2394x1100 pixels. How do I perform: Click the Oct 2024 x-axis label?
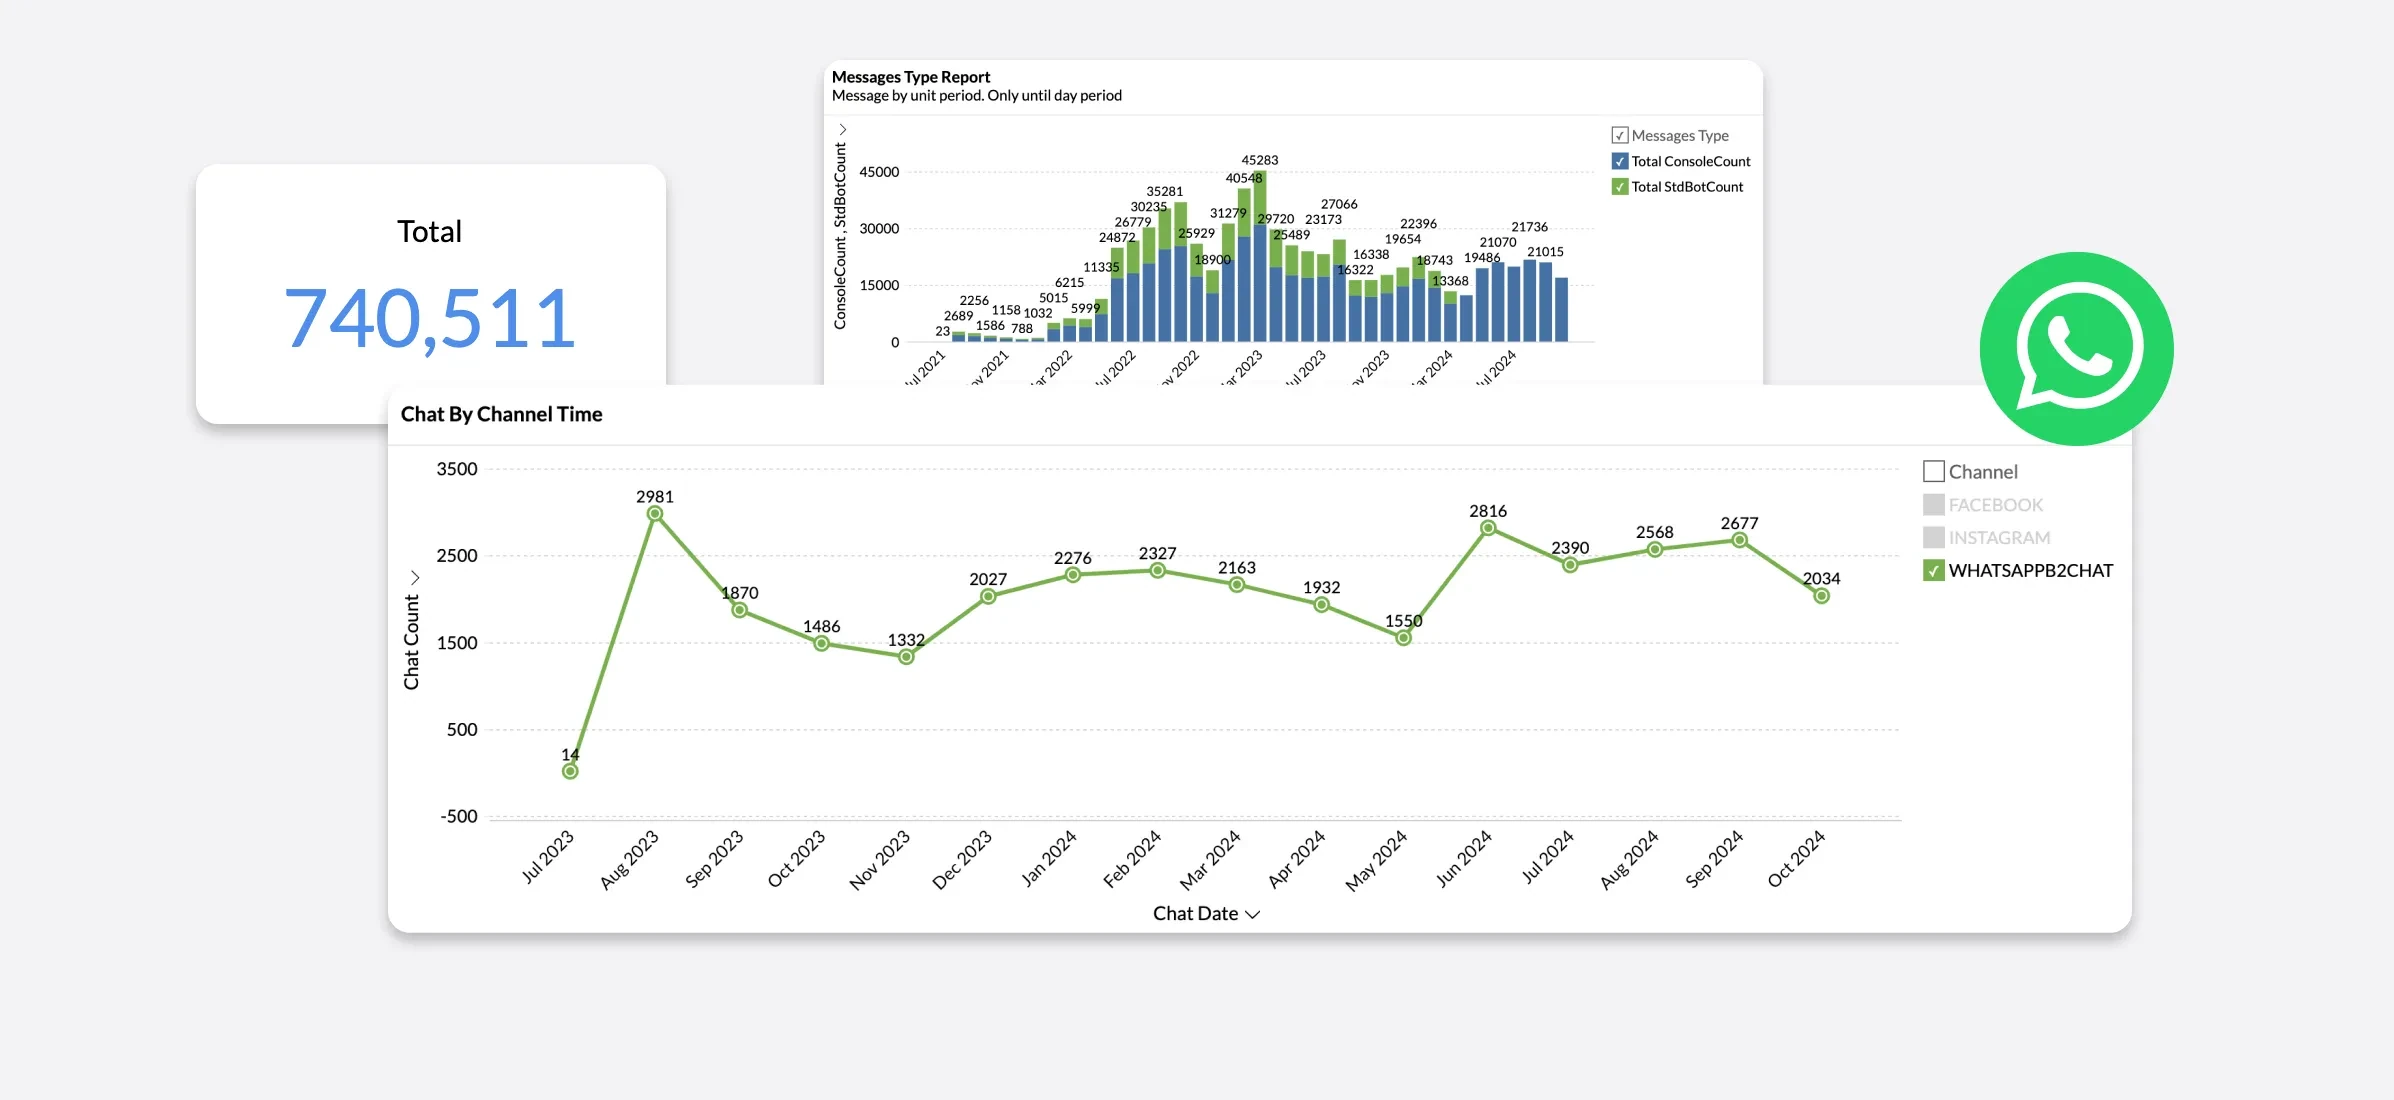[1797, 858]
